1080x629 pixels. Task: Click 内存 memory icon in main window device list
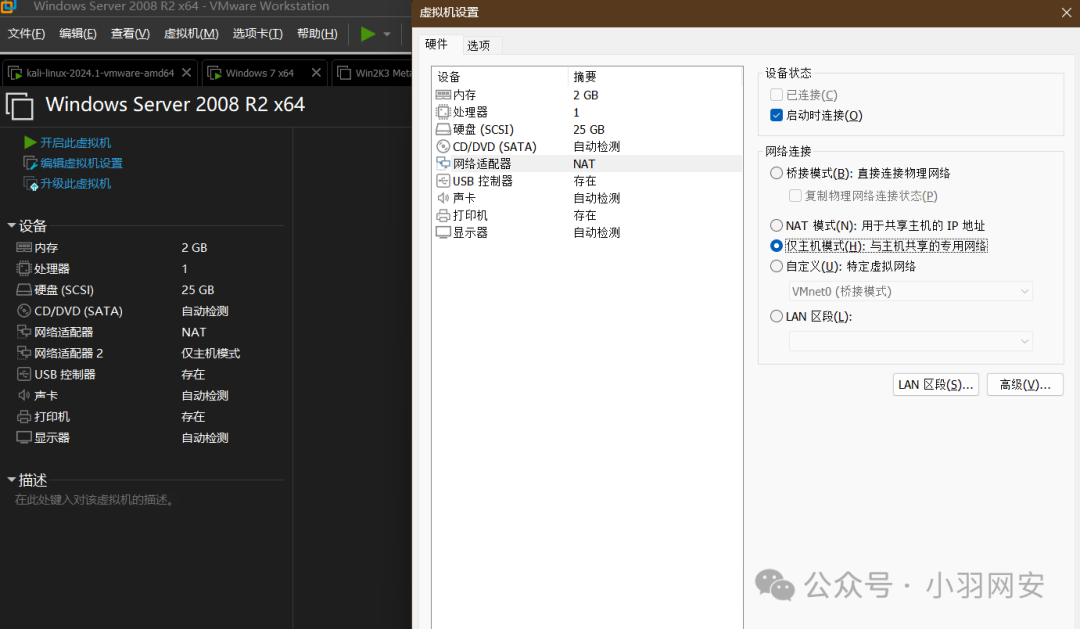[x=24, y=247]
